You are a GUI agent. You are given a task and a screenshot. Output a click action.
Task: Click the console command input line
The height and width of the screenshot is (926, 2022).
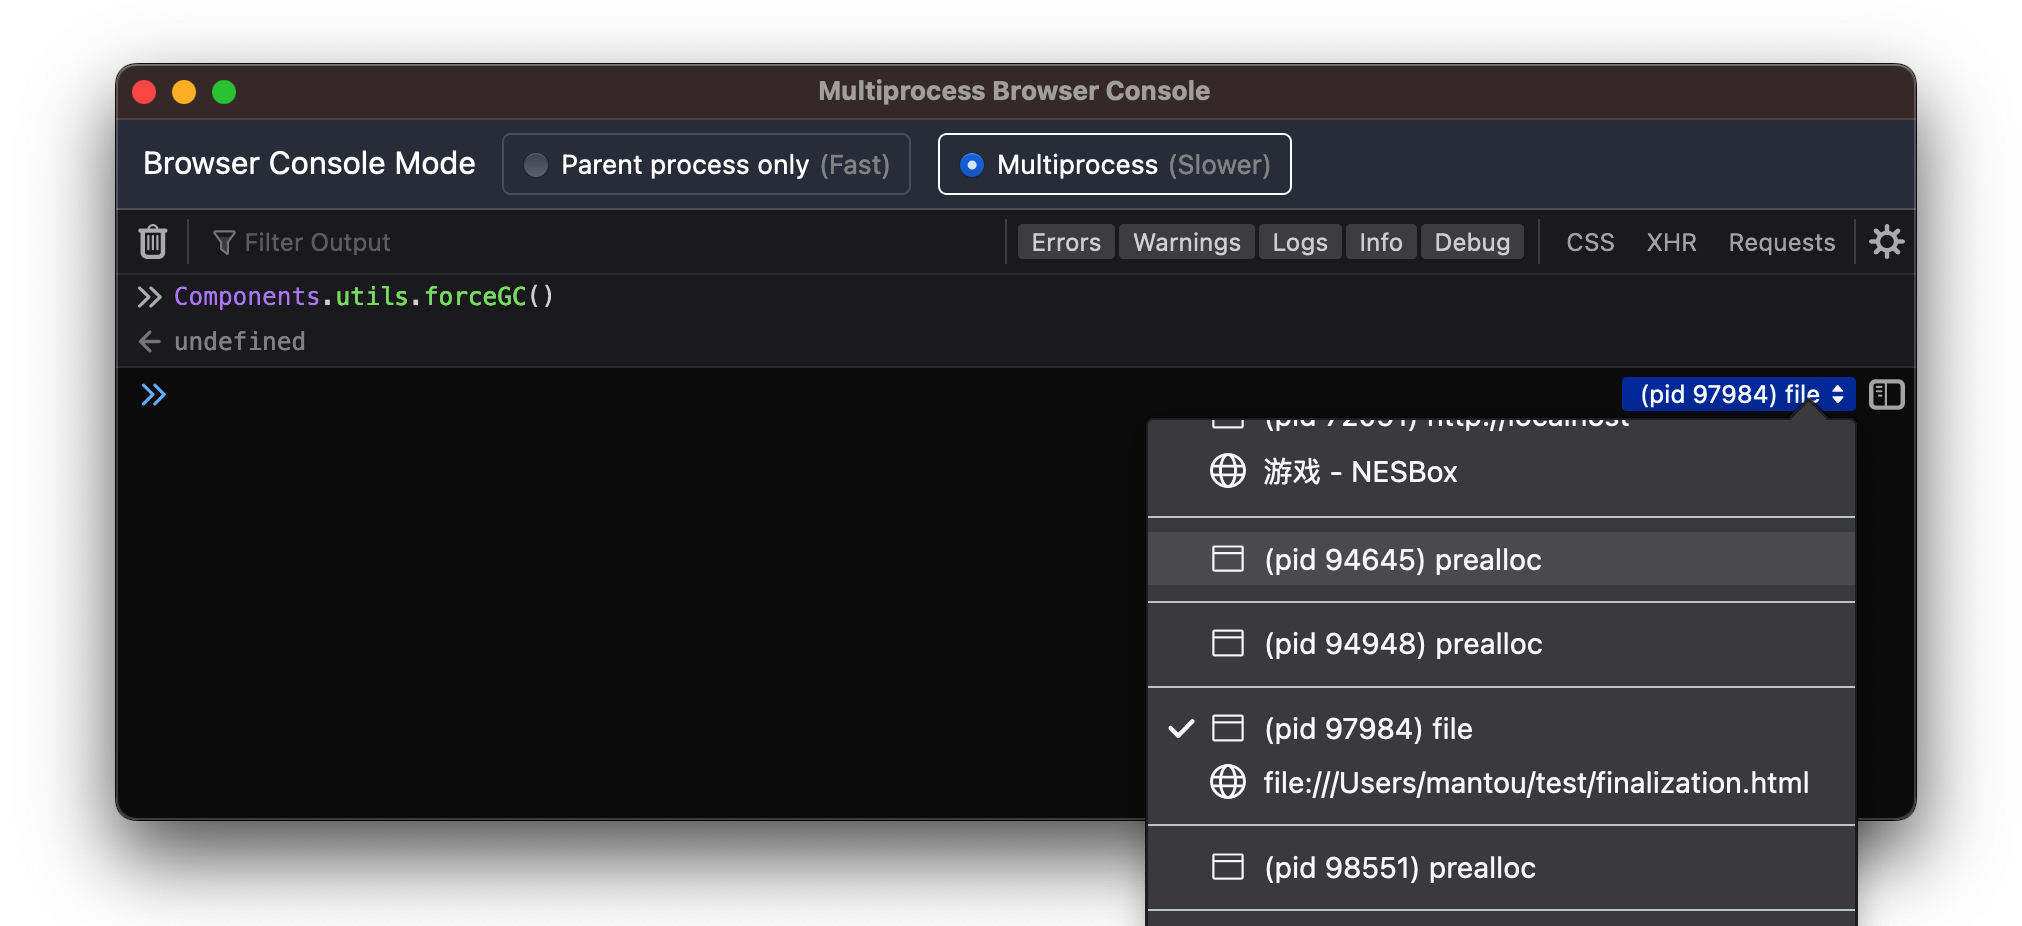pos(890,395)
